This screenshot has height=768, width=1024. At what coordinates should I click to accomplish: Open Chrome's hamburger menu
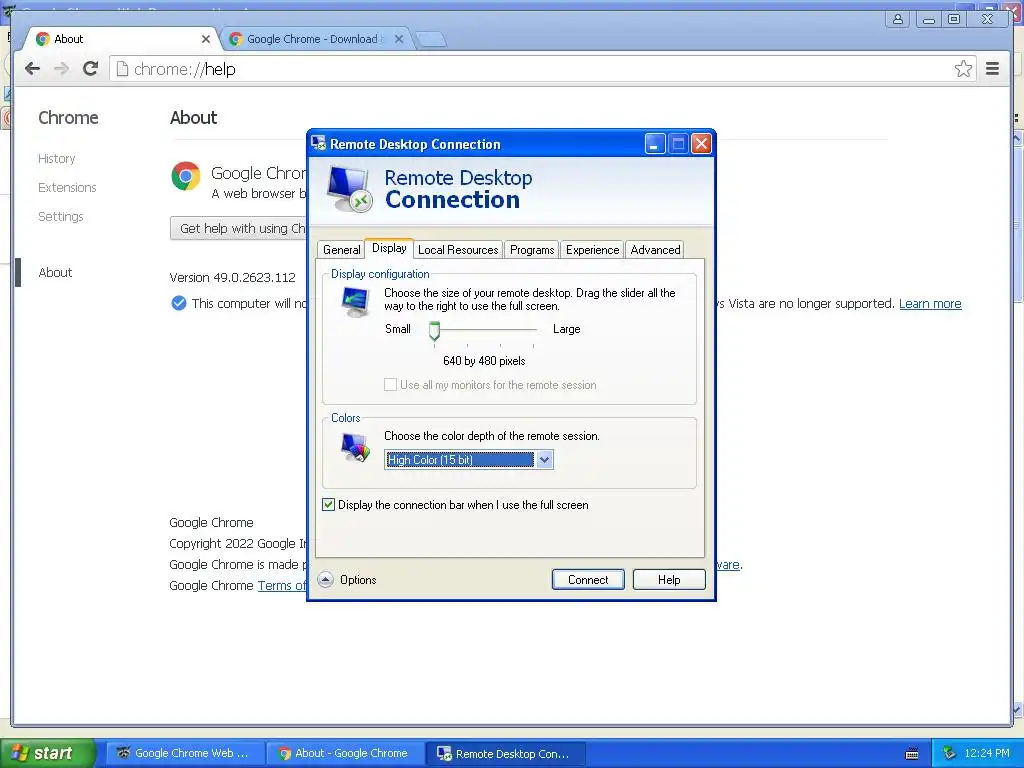click(x=993, y=69)
